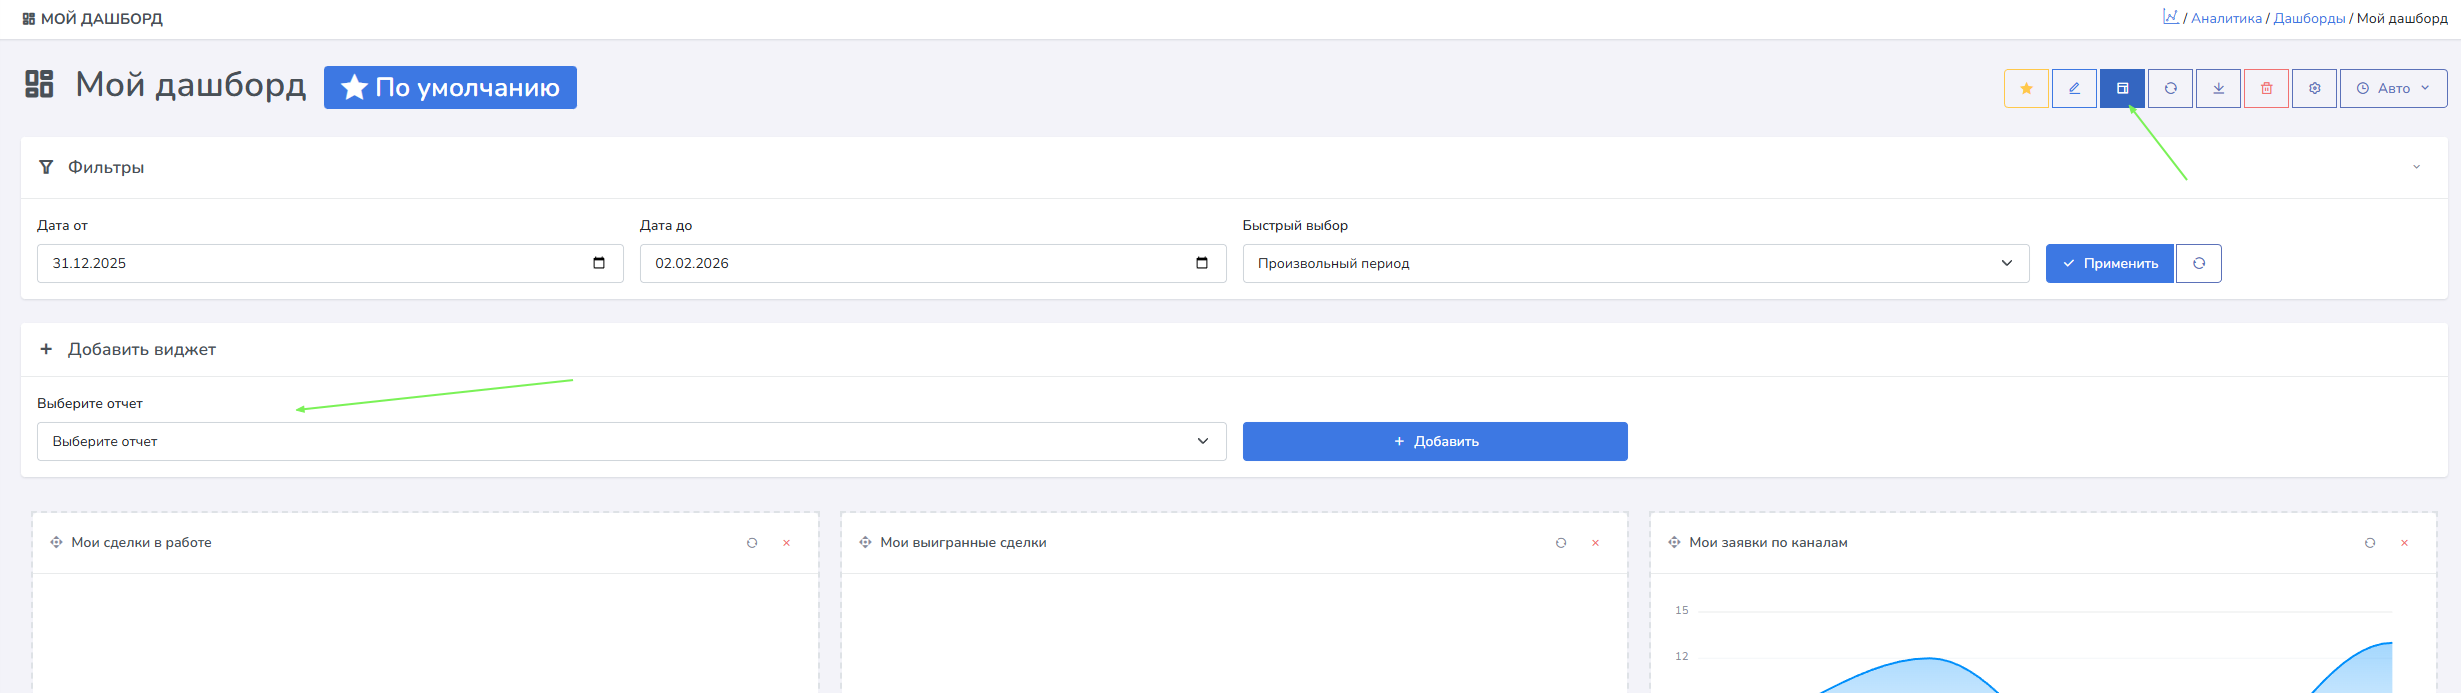Go to Аналитика breadcrumb link
This screenshot has height=693, width=2461.
click(2225, 19)
